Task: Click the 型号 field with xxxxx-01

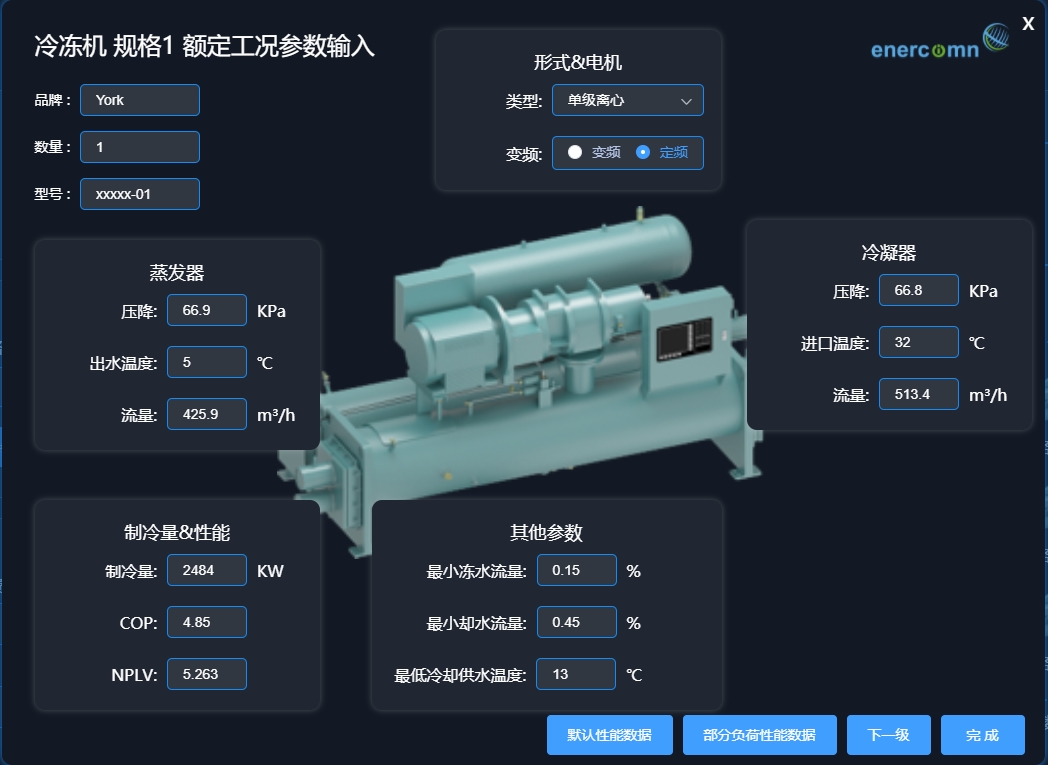Action: pos(140,194)
